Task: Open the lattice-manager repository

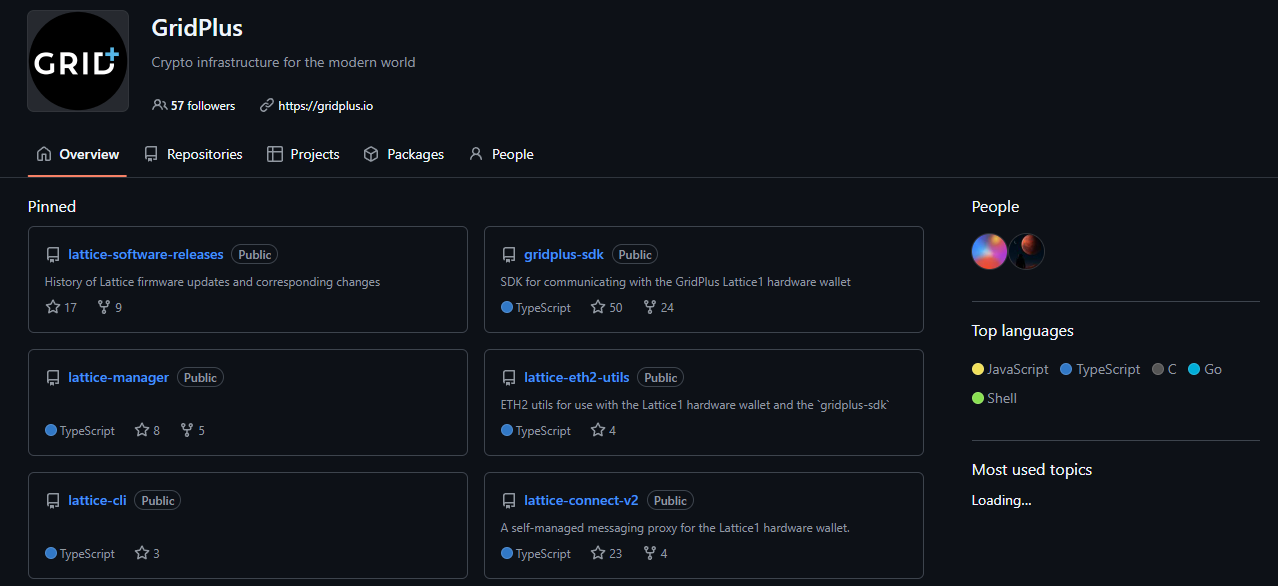Action: (x=118, y=377)
